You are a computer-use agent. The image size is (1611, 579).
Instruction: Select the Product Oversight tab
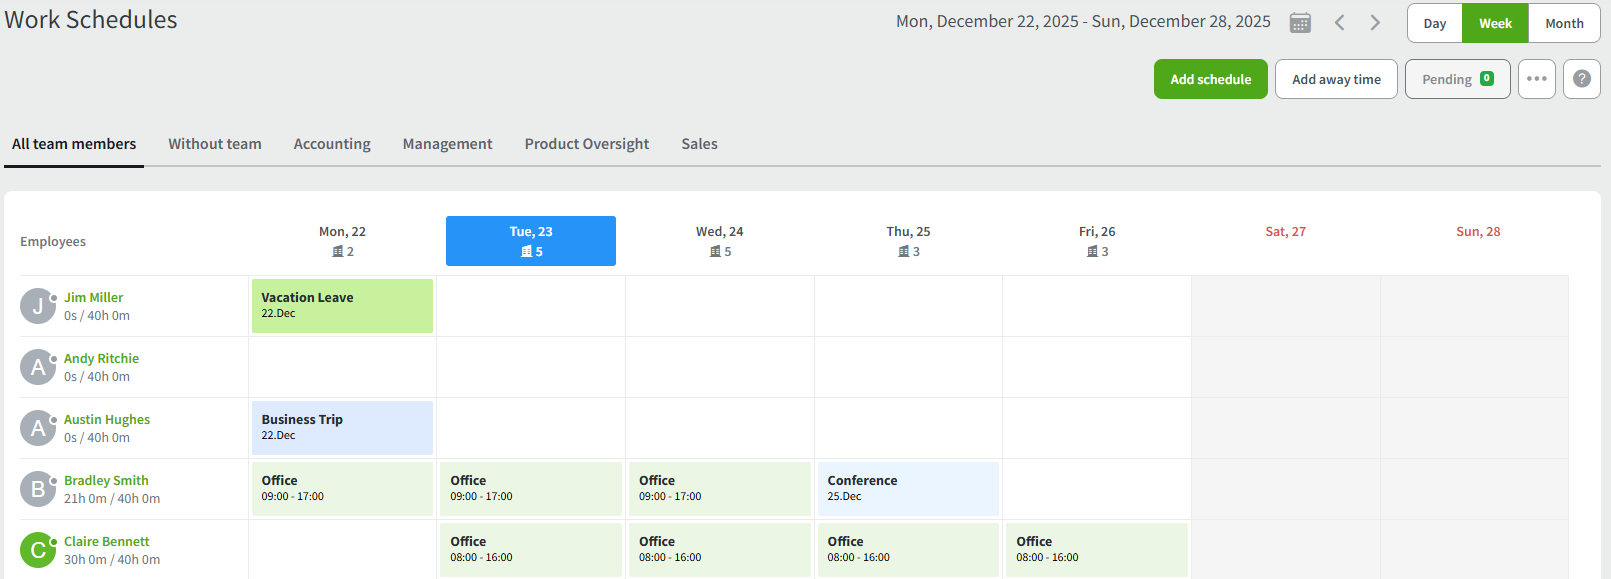pos(587,144)
